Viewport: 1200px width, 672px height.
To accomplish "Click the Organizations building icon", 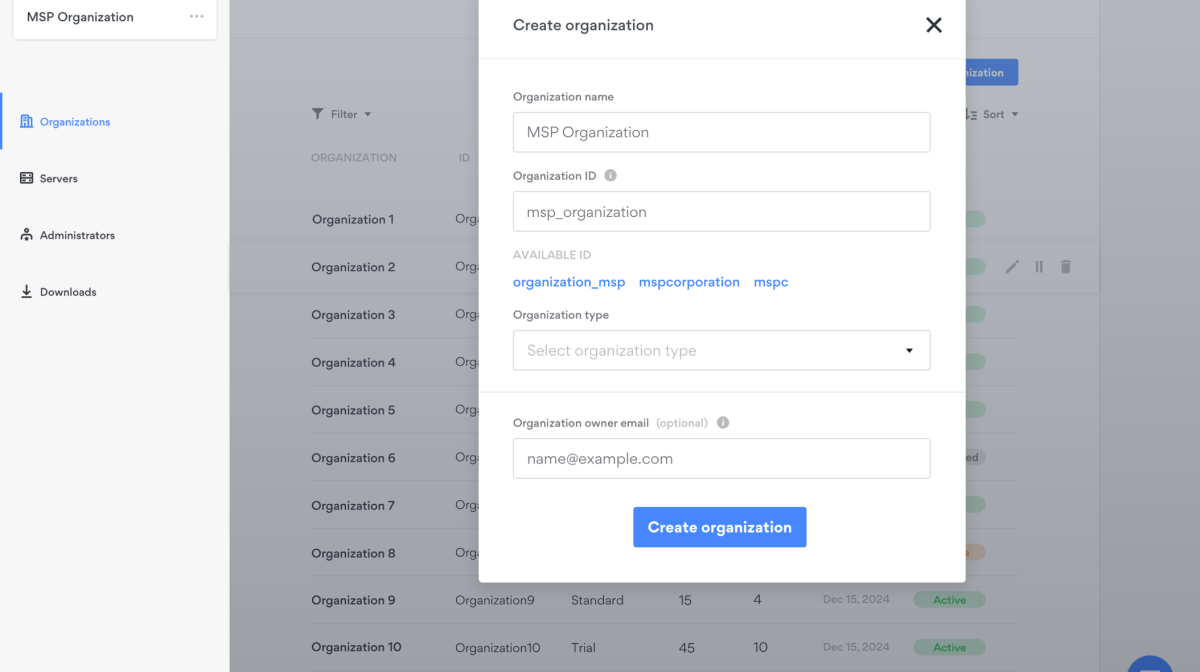I will tap(27, 121).
